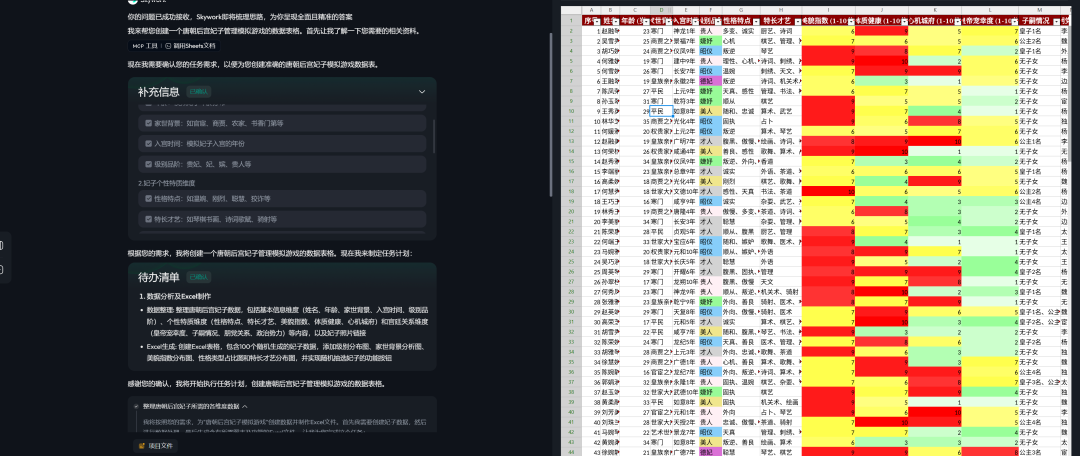Open filter dropdown for 体质健康 column
The image size is (1080, 456).
(904, 21)
